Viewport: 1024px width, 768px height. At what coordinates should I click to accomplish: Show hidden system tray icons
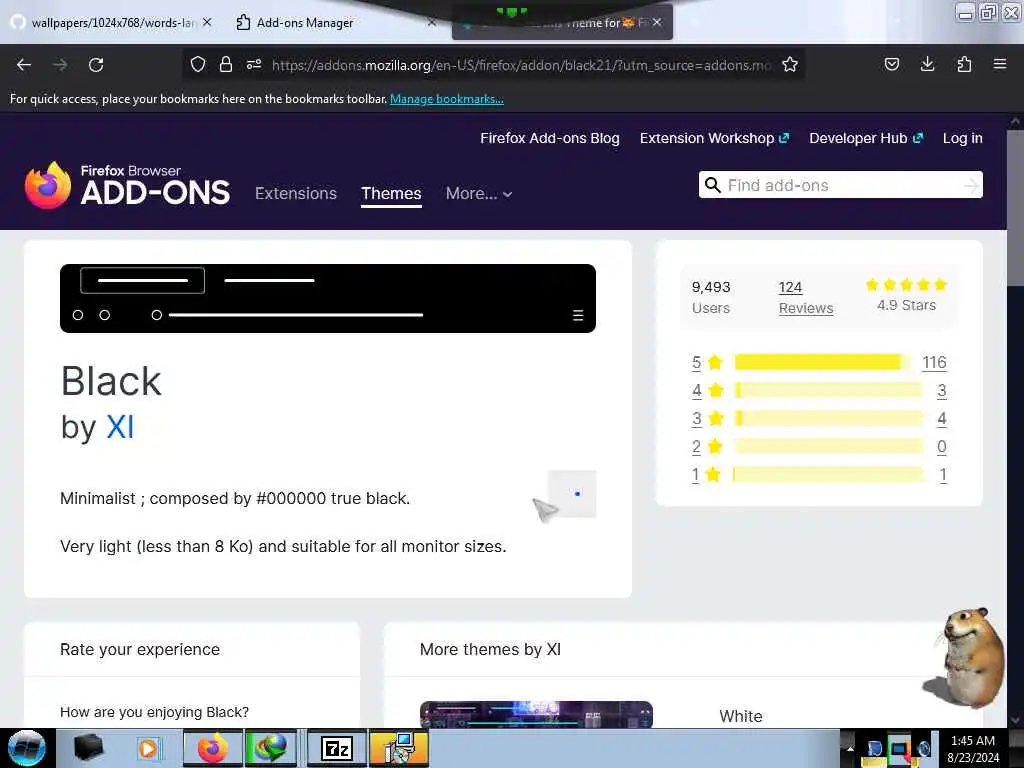(850, 748)
